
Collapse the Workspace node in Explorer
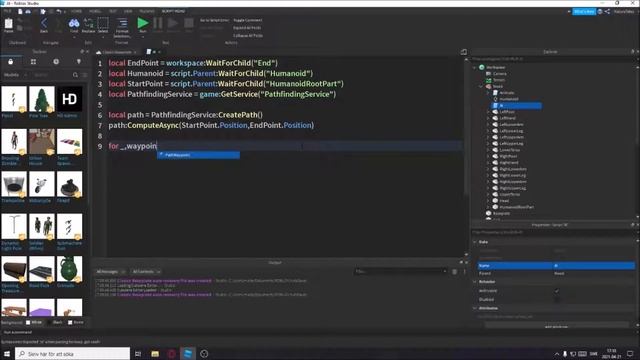pyautogui.click(x=475, y=67)
